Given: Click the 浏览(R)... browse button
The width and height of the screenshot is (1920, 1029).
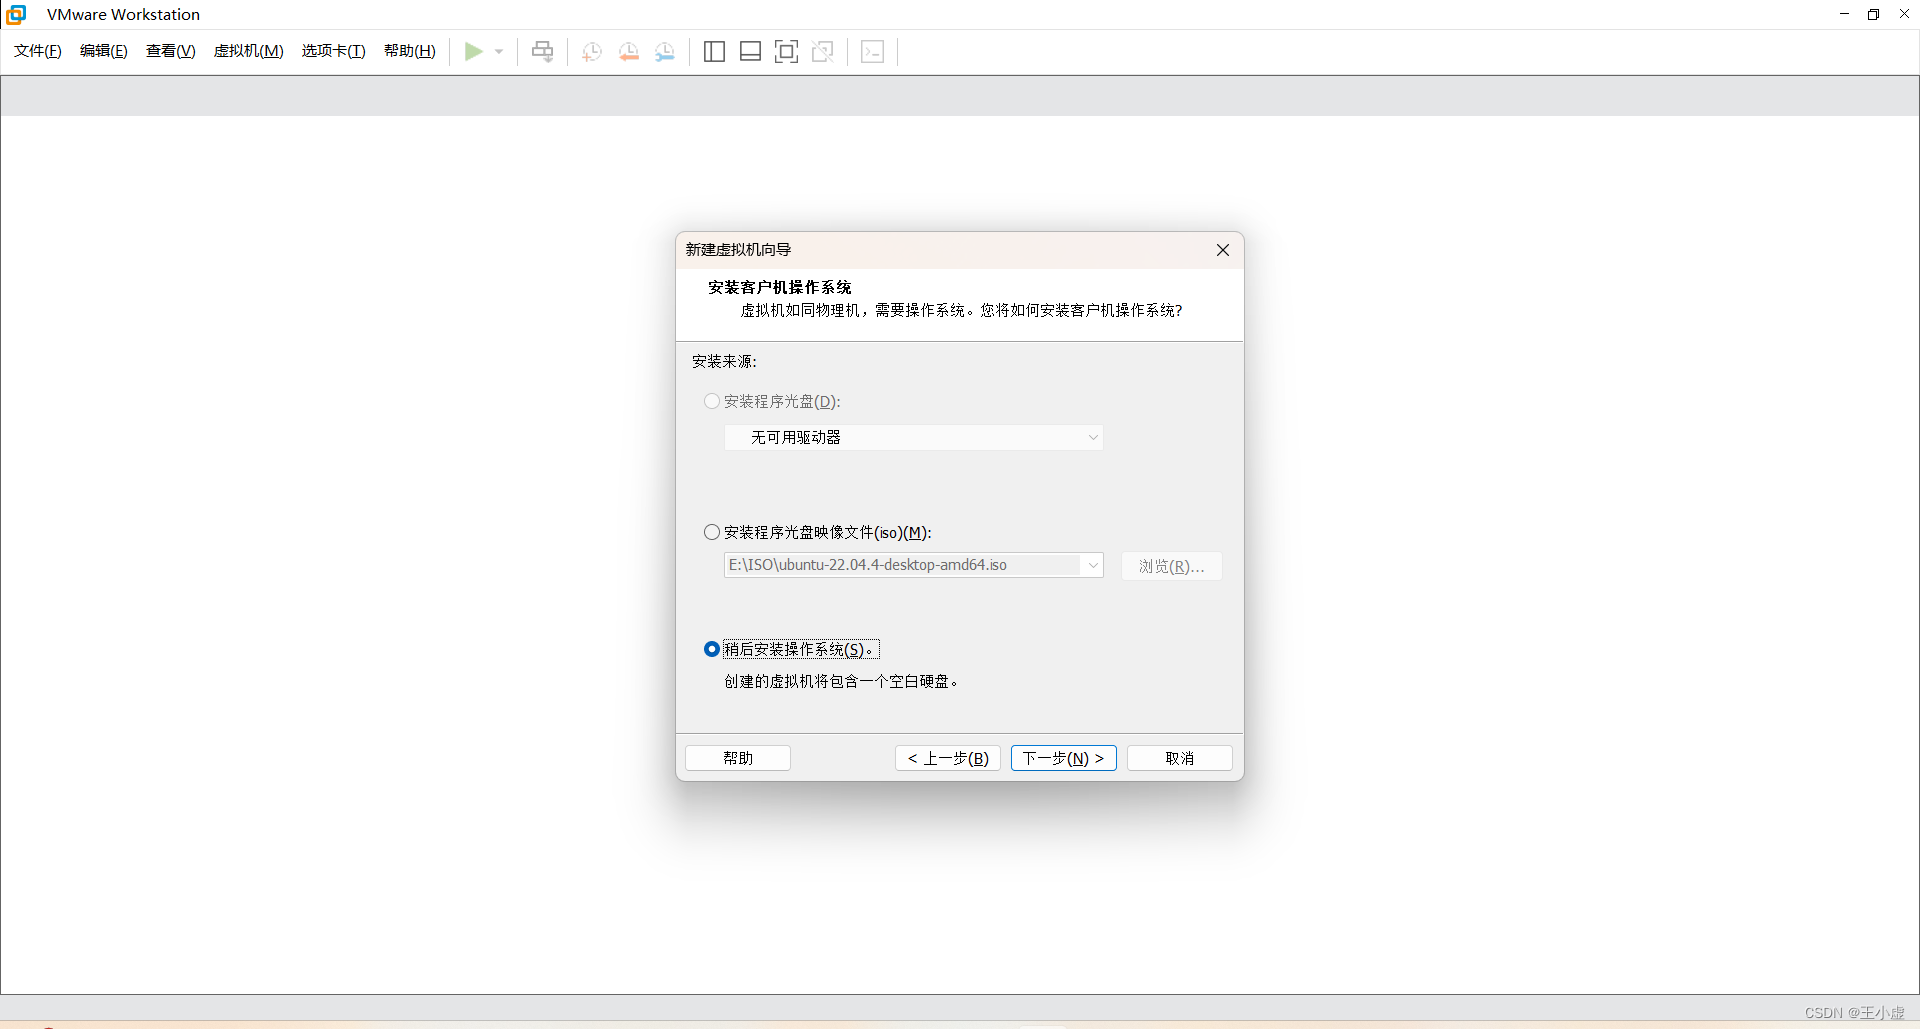Looking at the screenshot, I should pyautogui.click(x=1172, y=566).
